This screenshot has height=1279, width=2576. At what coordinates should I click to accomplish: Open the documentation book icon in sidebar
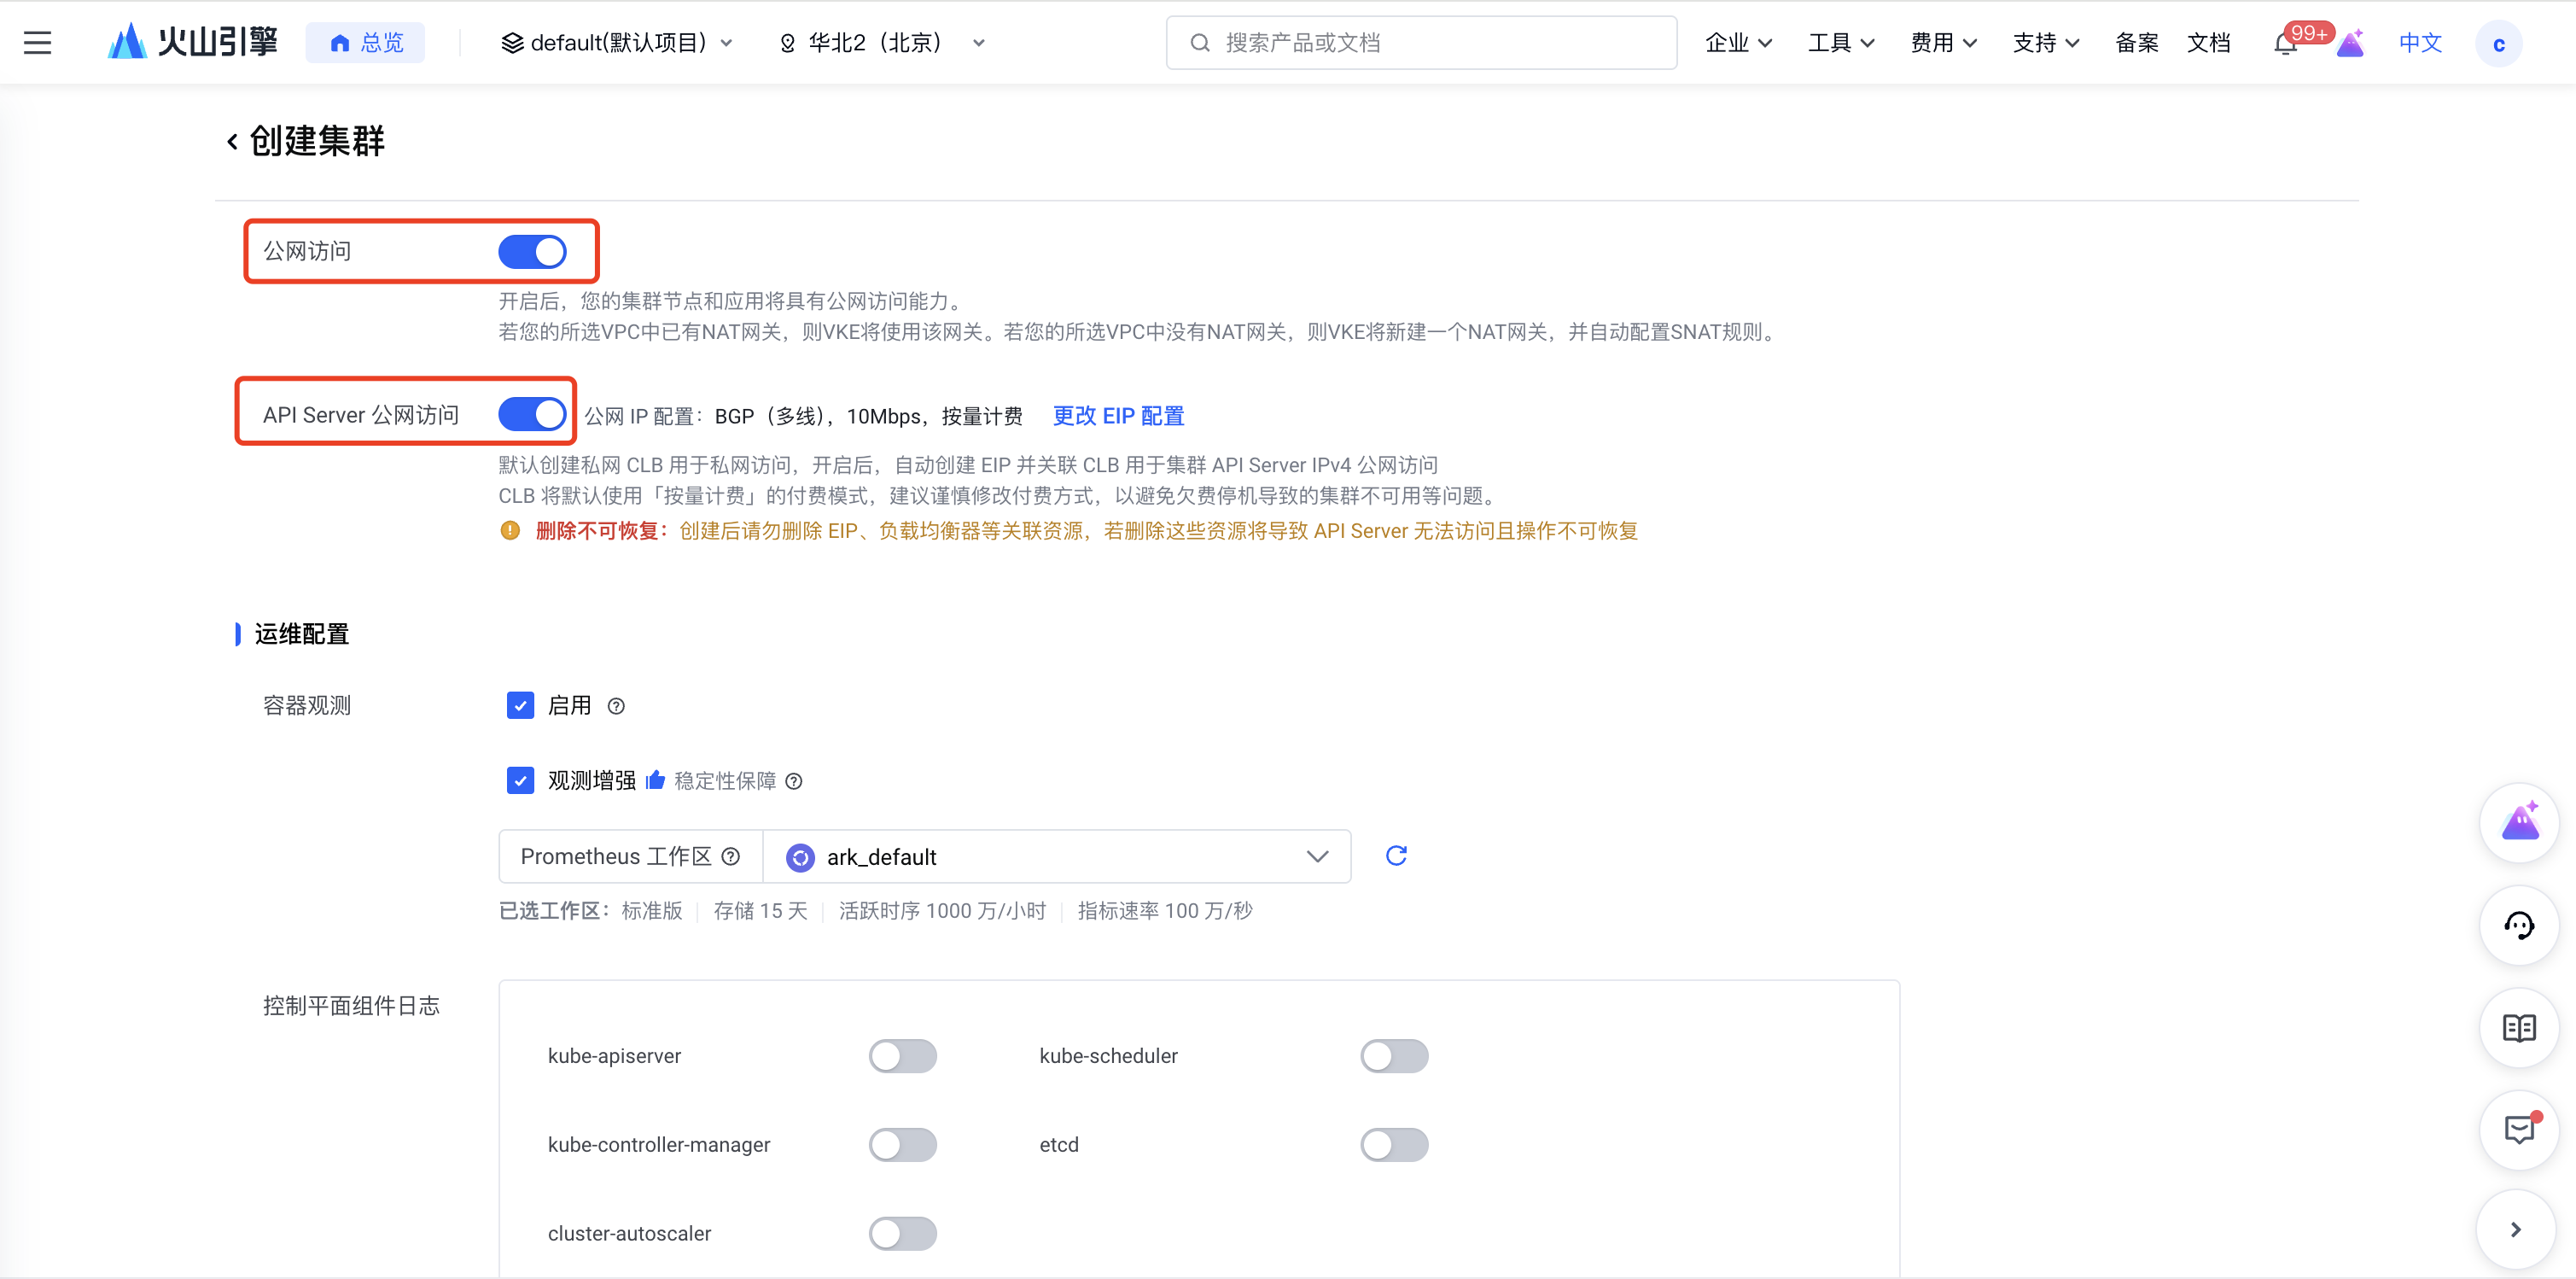pos(2519,1027)
